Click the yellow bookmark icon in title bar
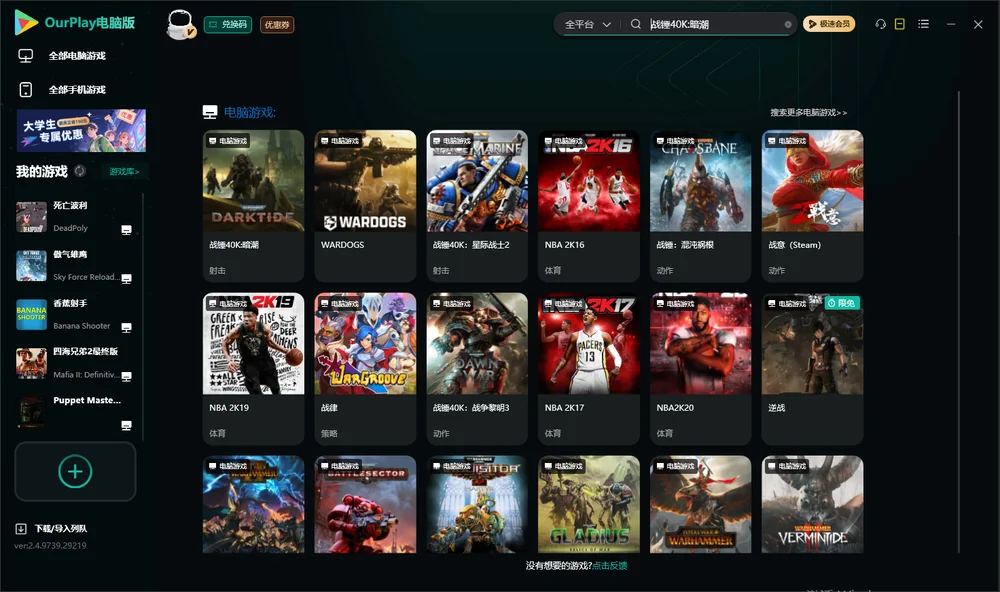Screen dimensions: 1000x592 [x=899, y=24]
